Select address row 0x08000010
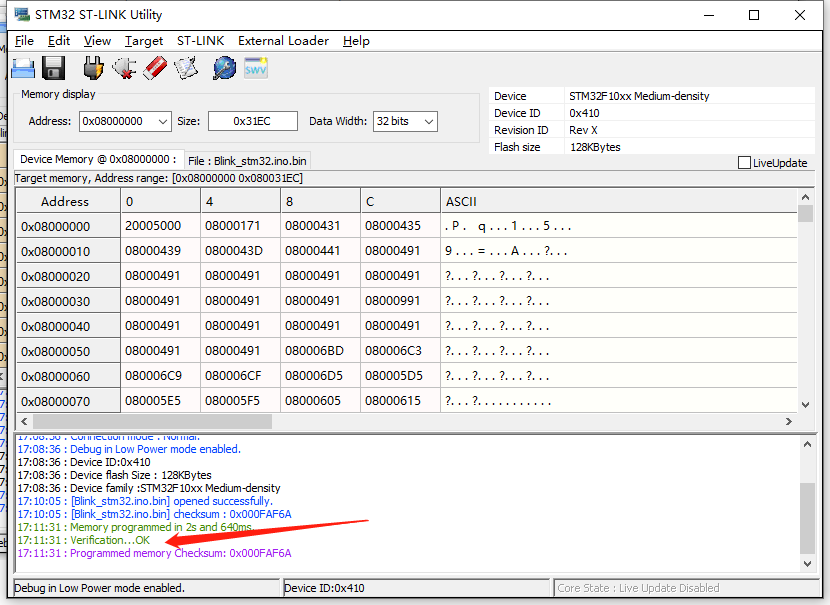 pos(68,251)
